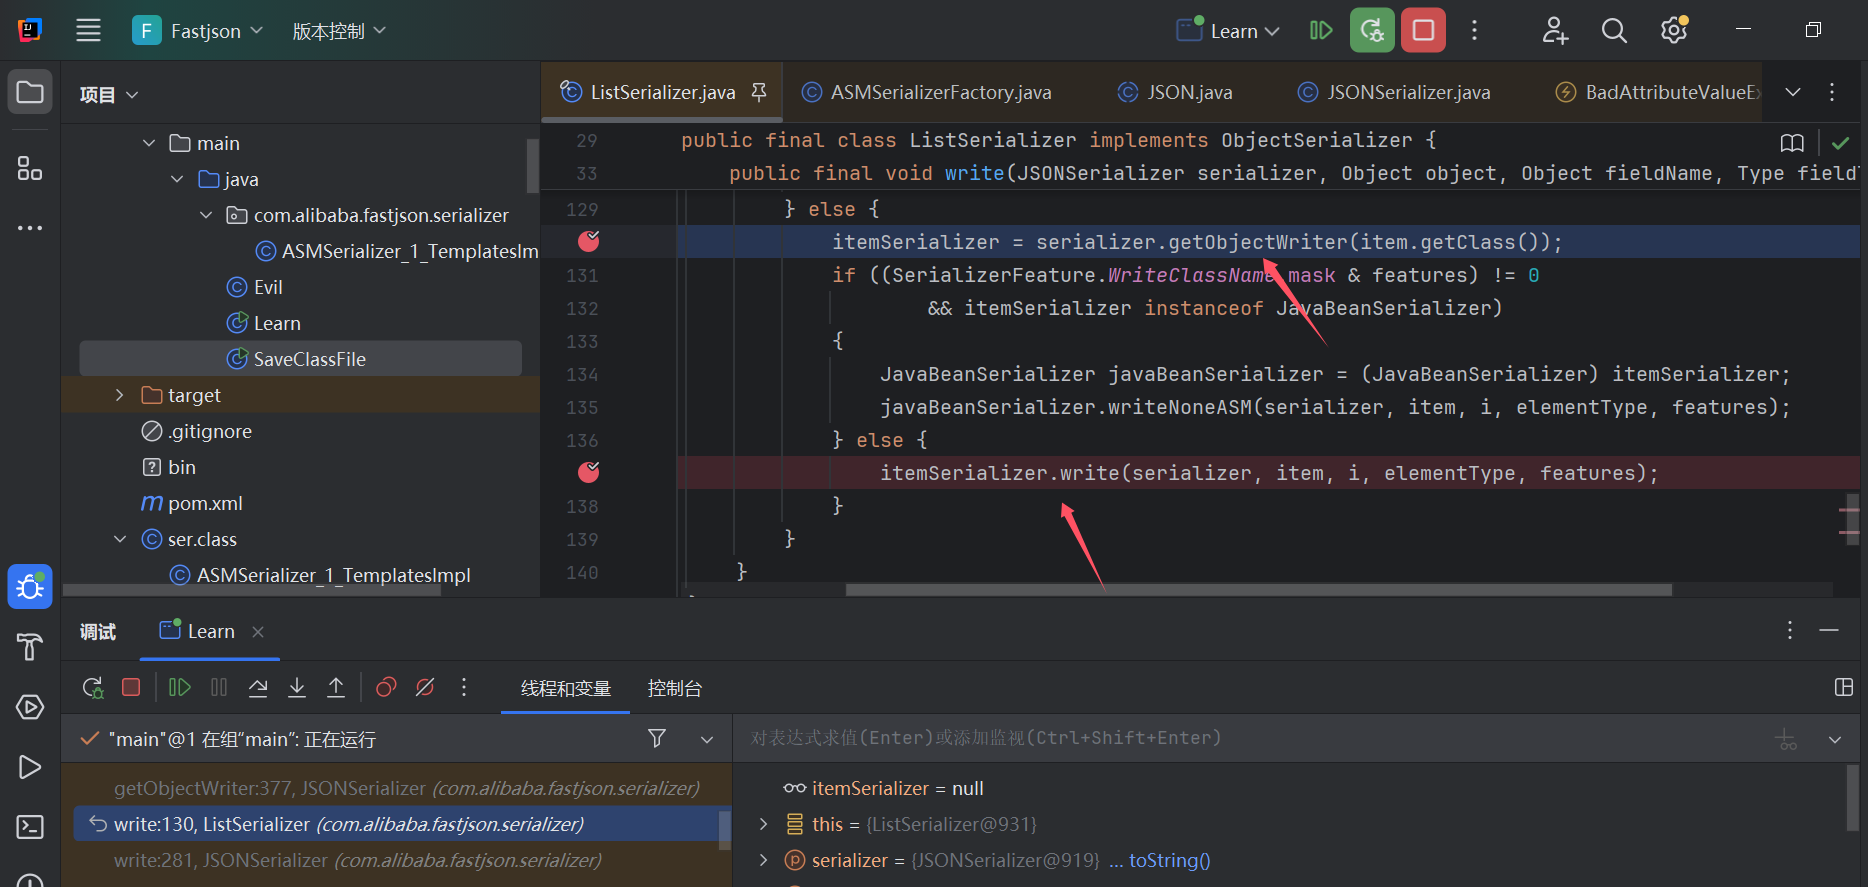Open the Learn run configuration dropdown
Image resolution: width=1868 pixels, height=887 pixels.
pyautogui.click(x=1228, y=31)
